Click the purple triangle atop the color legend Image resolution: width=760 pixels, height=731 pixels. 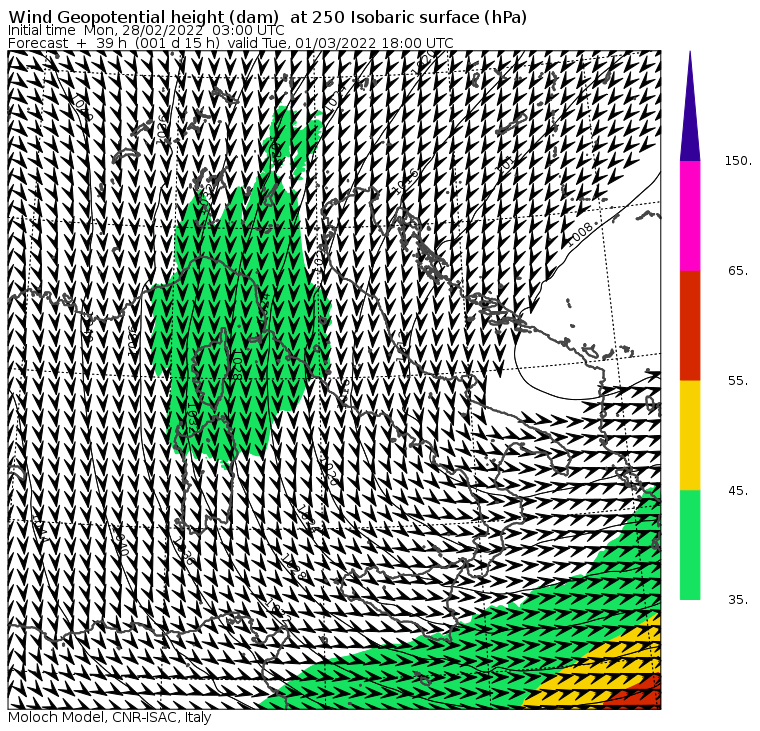(690, 107)
